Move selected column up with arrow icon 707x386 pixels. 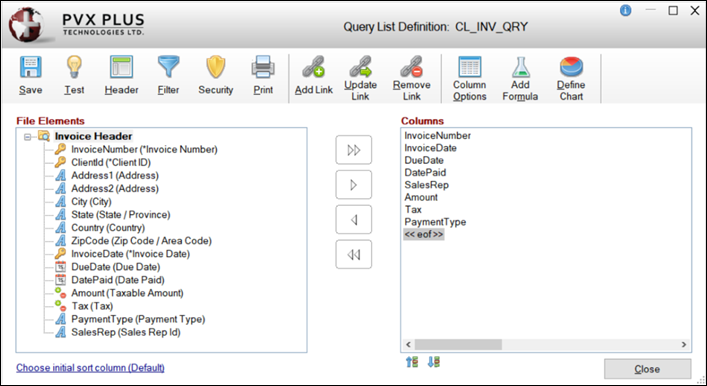[x=412, y=362]
